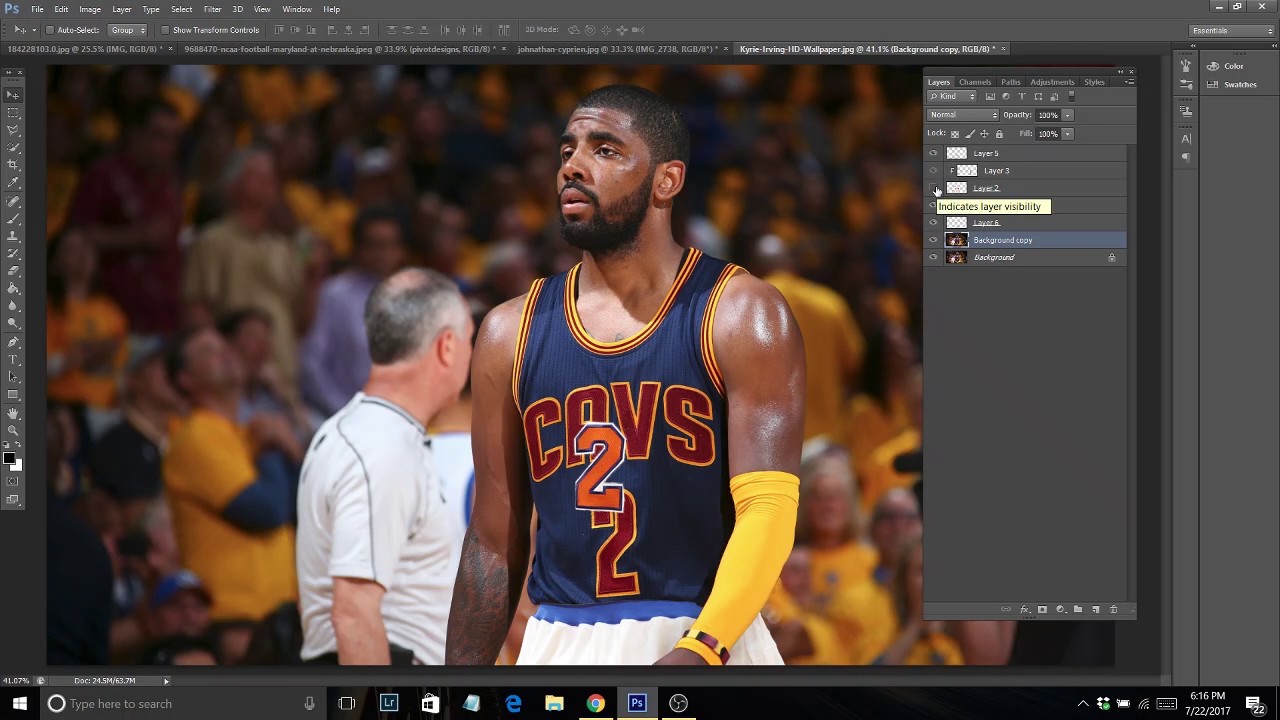This screenshot has height=720, width=1280.
Task: Switch to the Channels tab
Action: tap(975, 82)
